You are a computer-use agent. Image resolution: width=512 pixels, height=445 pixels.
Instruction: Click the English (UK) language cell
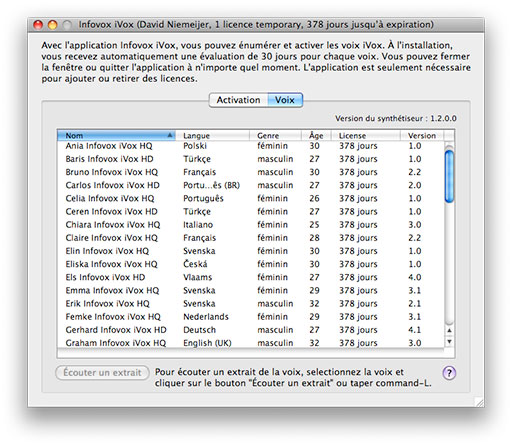pyautogui.click(x=207, y=343)
